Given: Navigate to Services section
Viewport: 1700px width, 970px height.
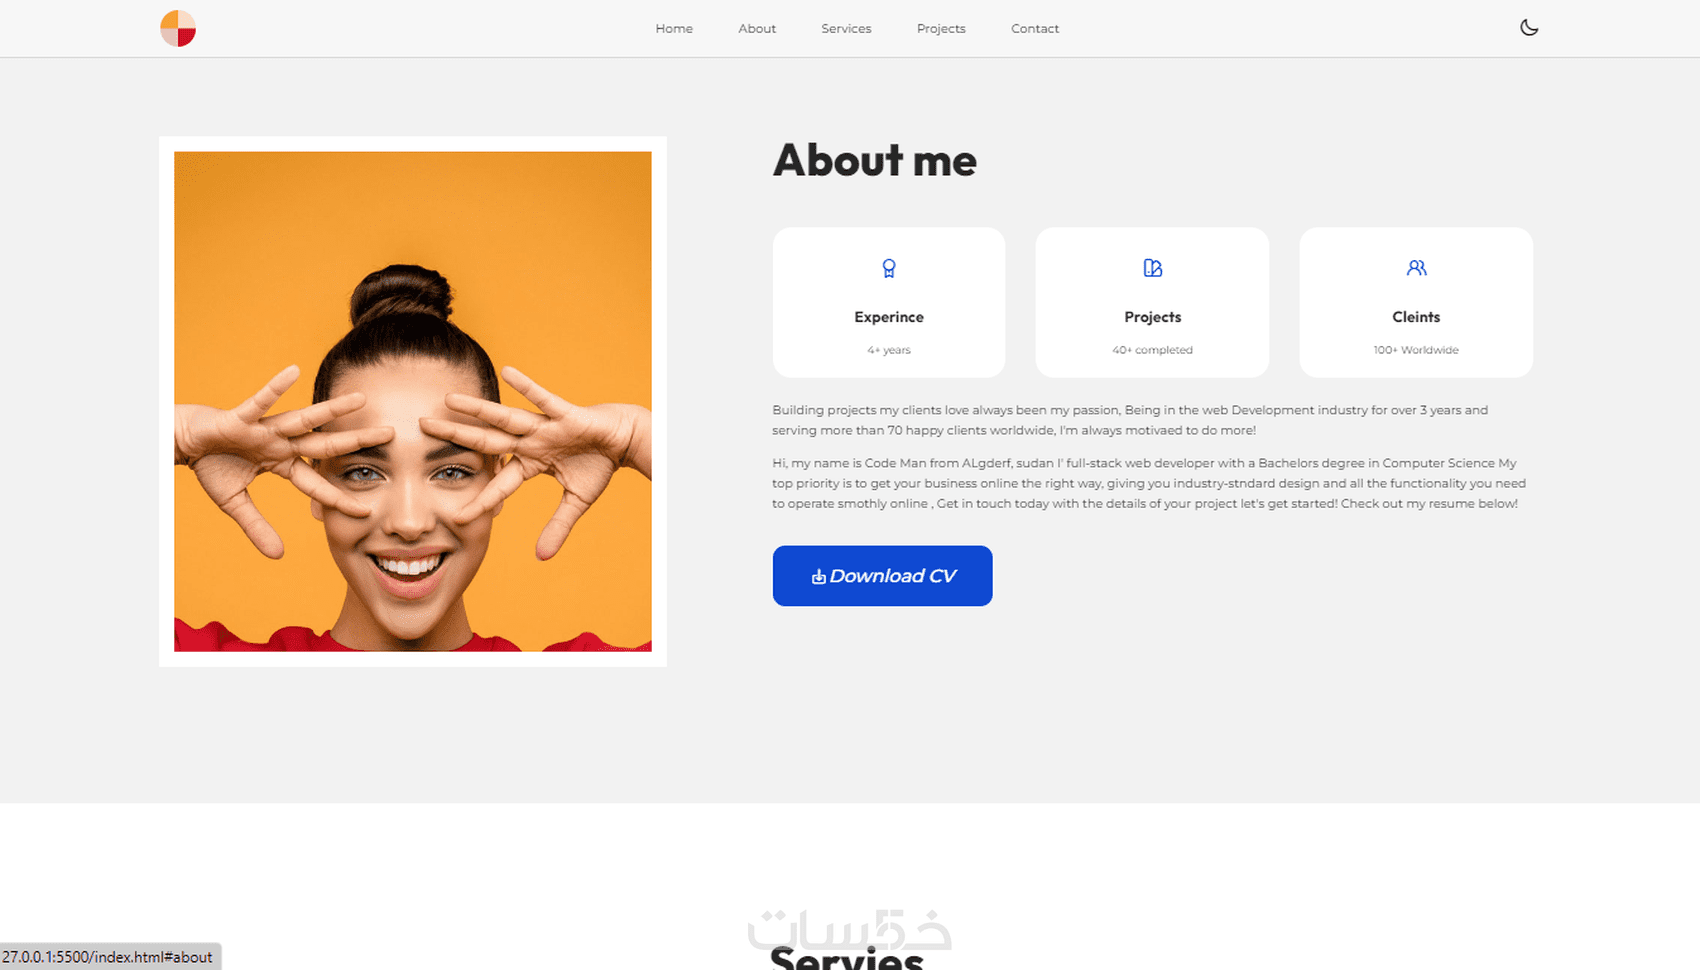Looking at the screenshot, I should (846, 29).
